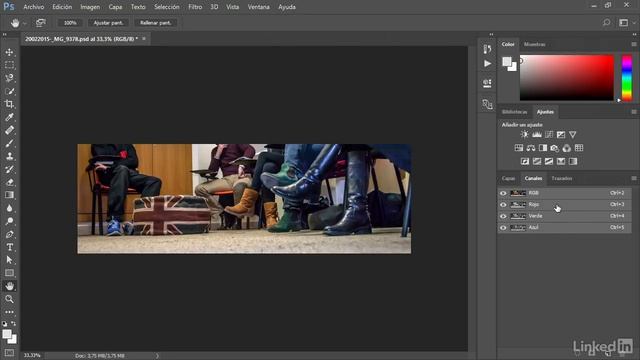
Task: Select the Blur tool
Action: (x=9, y=208)
